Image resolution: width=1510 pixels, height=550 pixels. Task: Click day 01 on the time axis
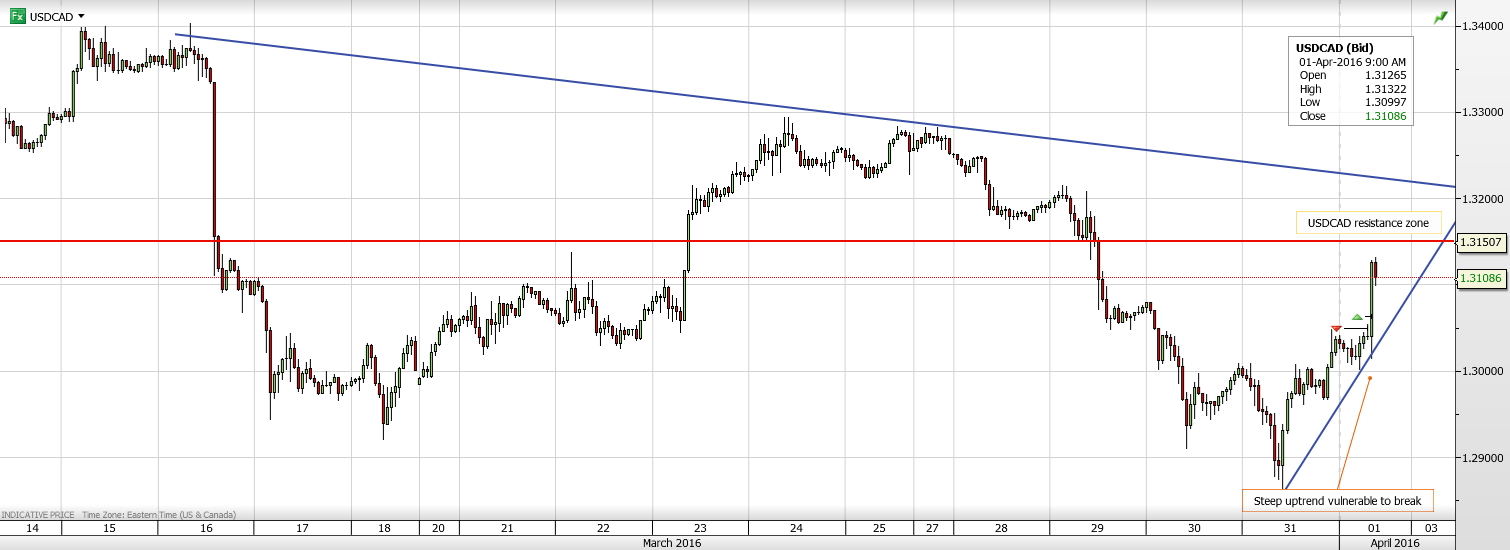1374,528
